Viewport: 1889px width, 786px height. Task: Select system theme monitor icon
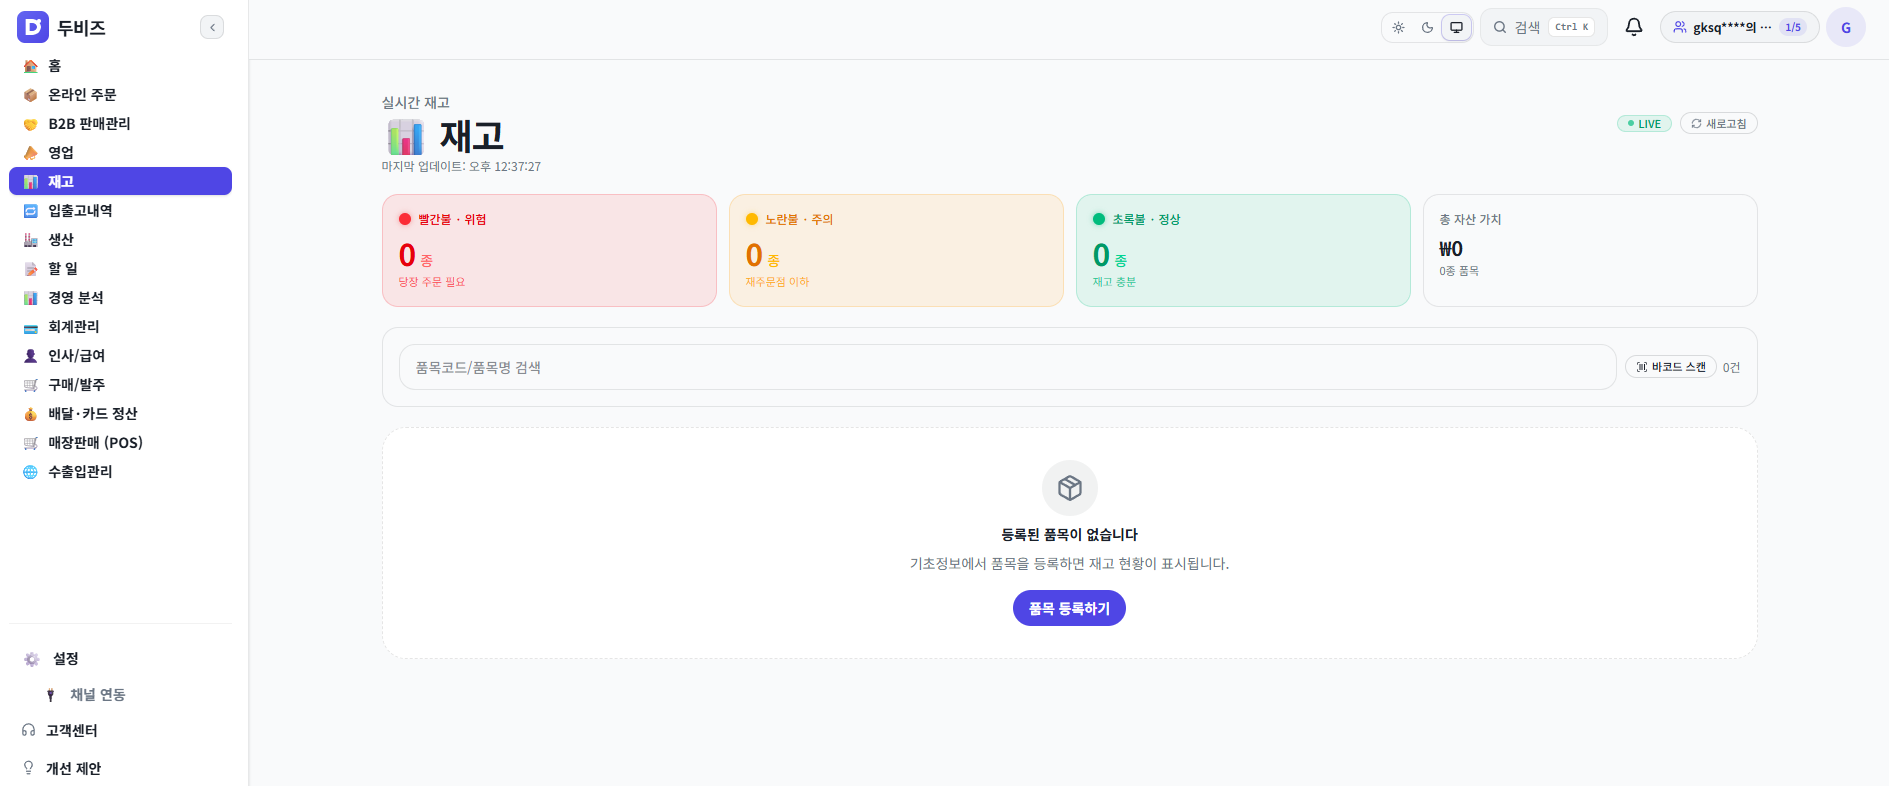(1456, 27)
